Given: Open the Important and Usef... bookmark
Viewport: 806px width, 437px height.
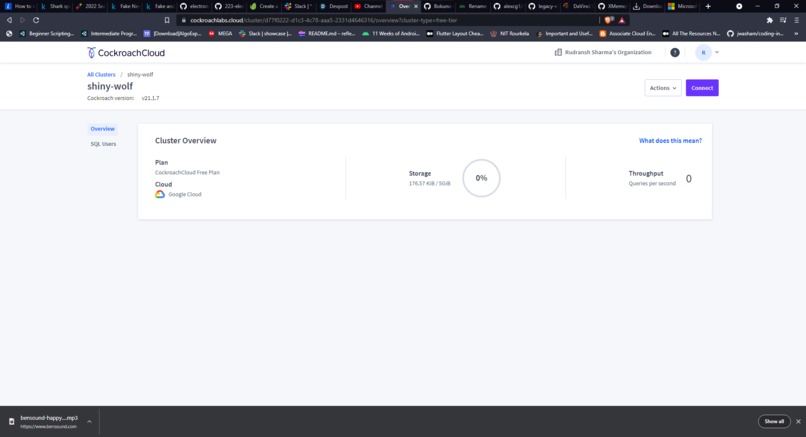Looking at the screenshot, I should click(x=564, y=33).
